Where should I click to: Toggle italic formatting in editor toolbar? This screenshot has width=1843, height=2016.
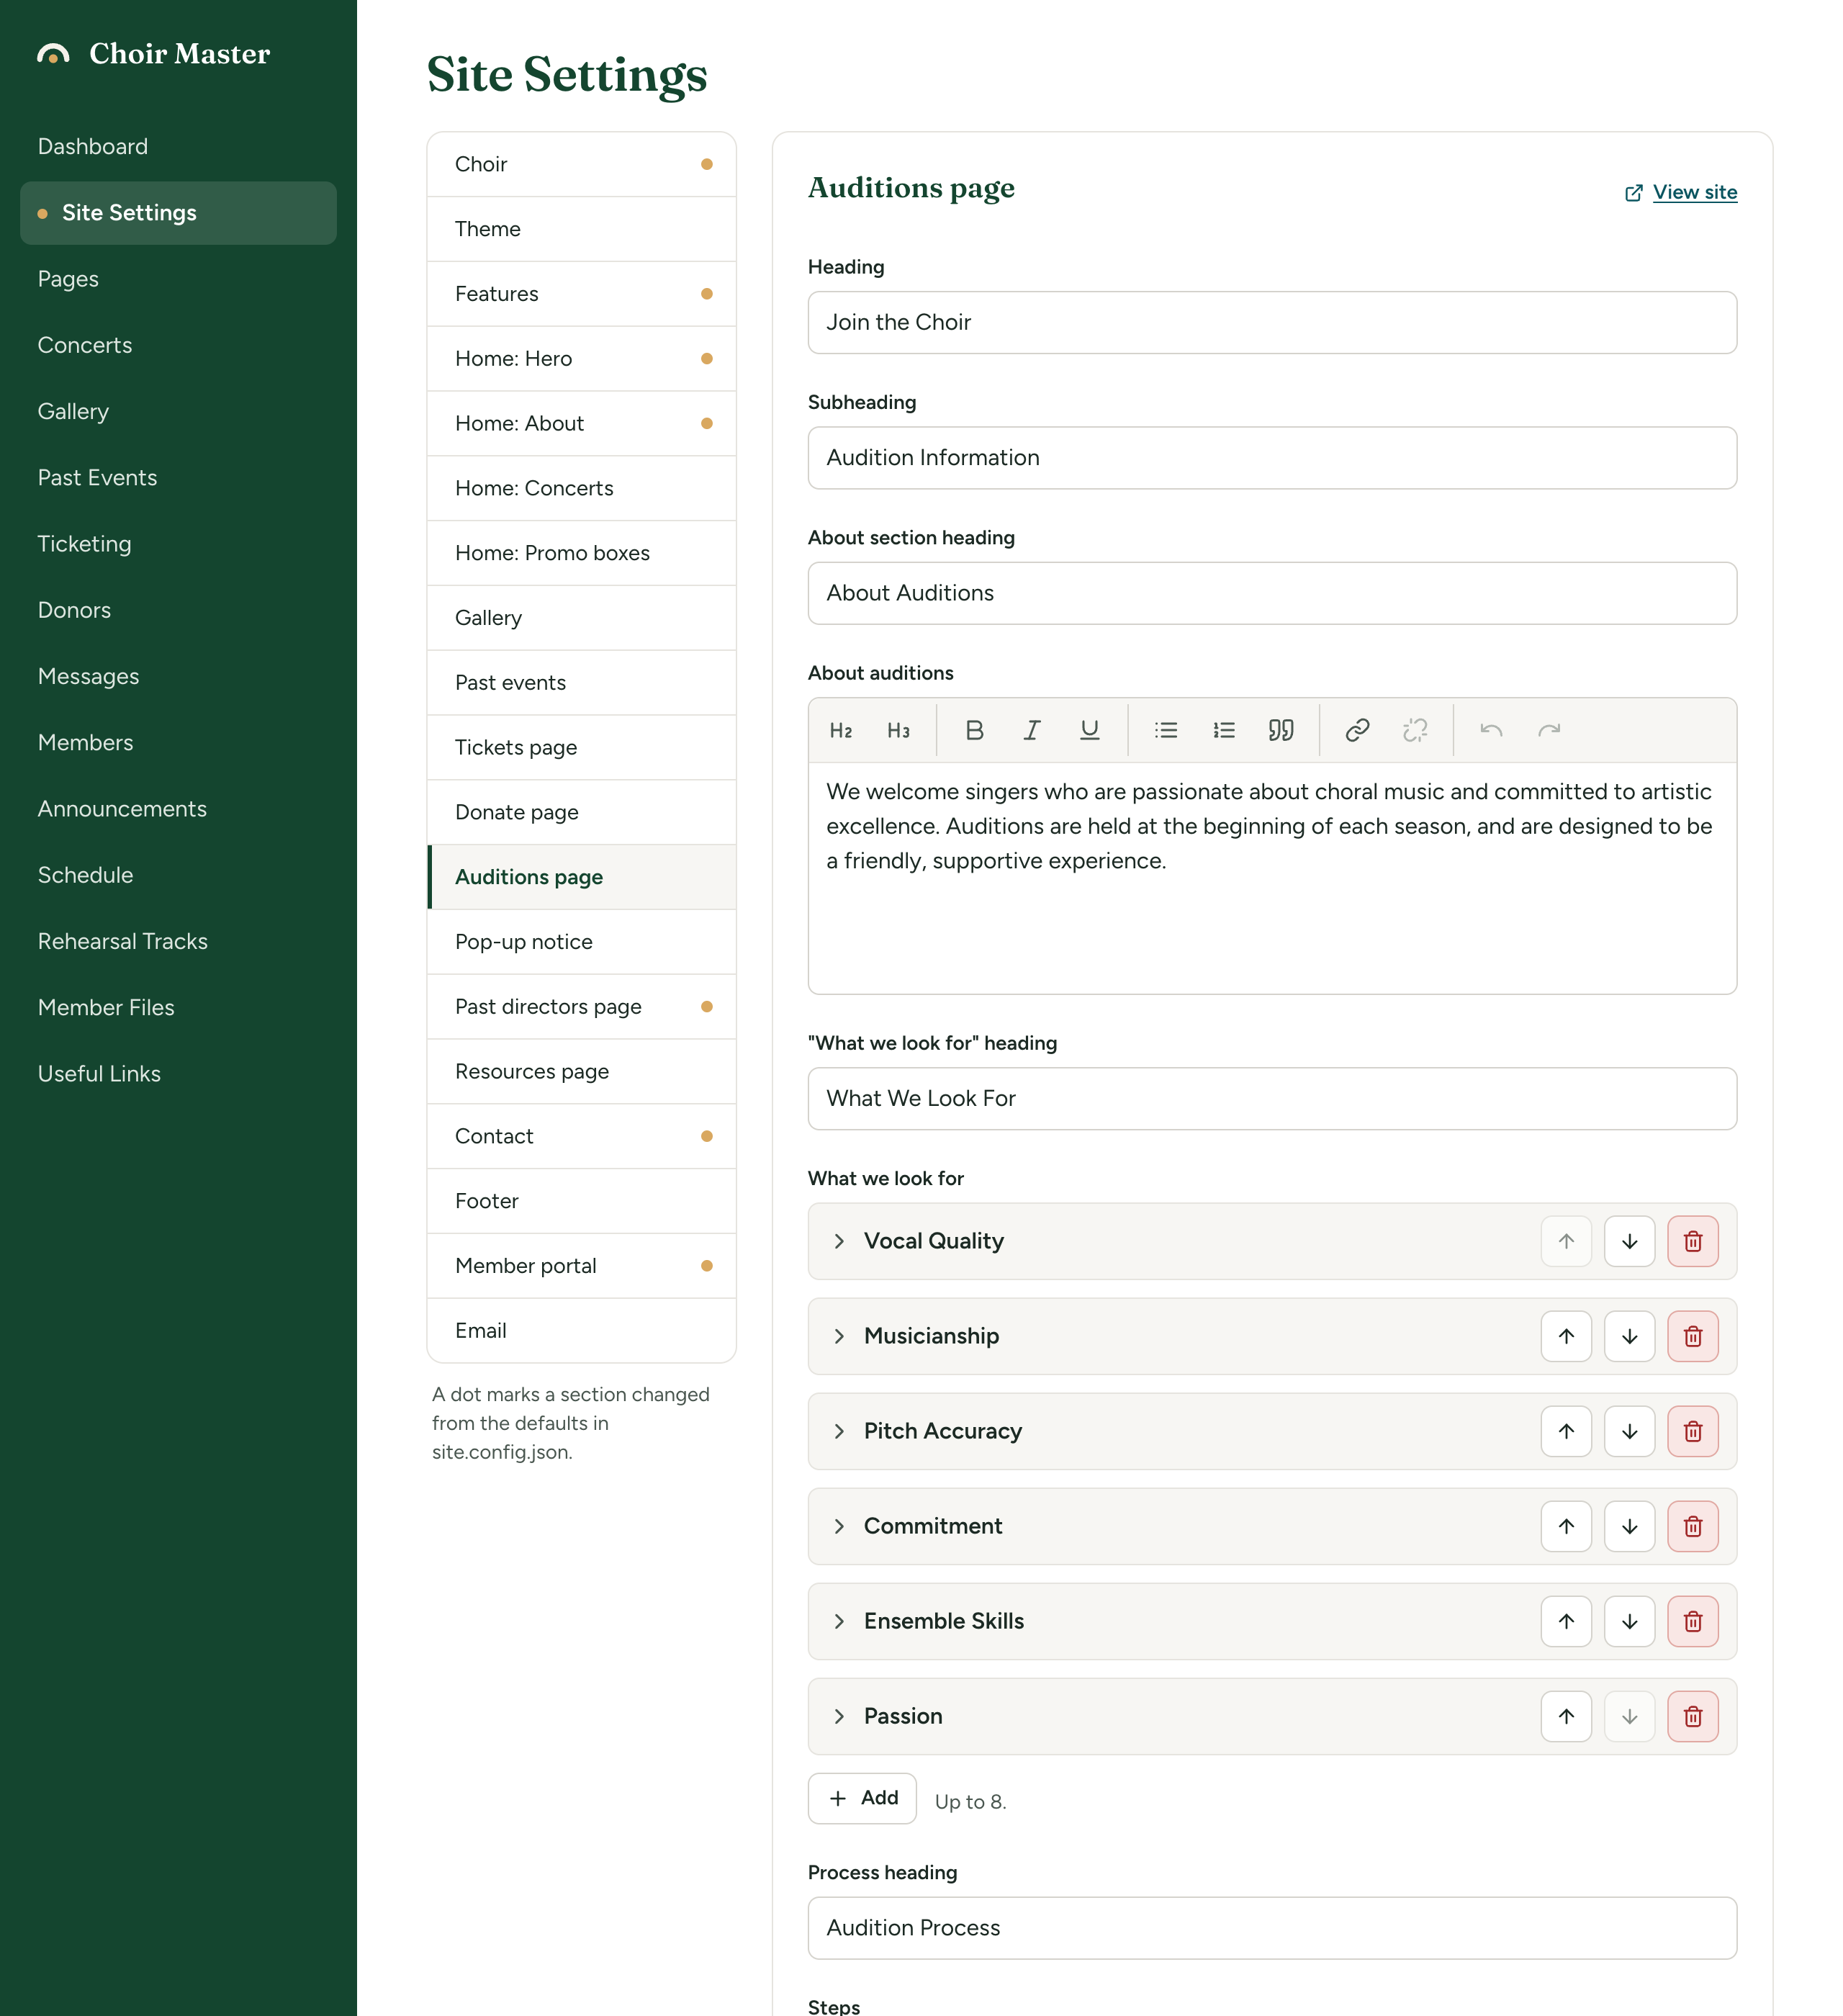tap(1032, 730)
